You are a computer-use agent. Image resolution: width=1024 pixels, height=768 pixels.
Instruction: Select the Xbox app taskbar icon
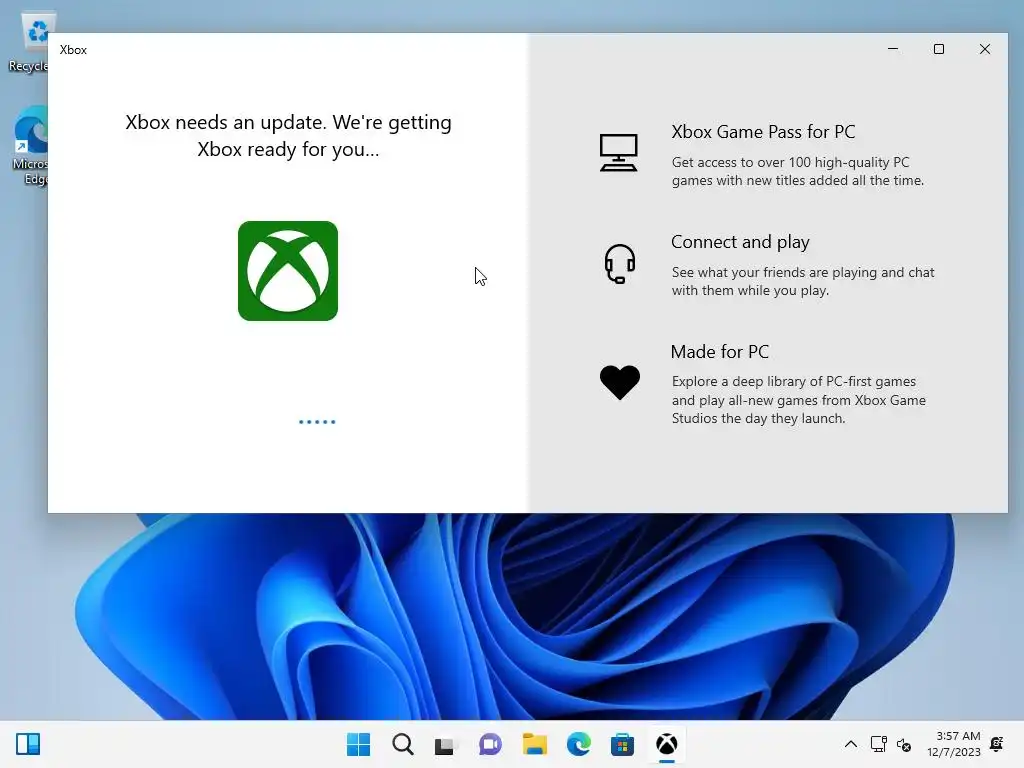coord(666,744)
